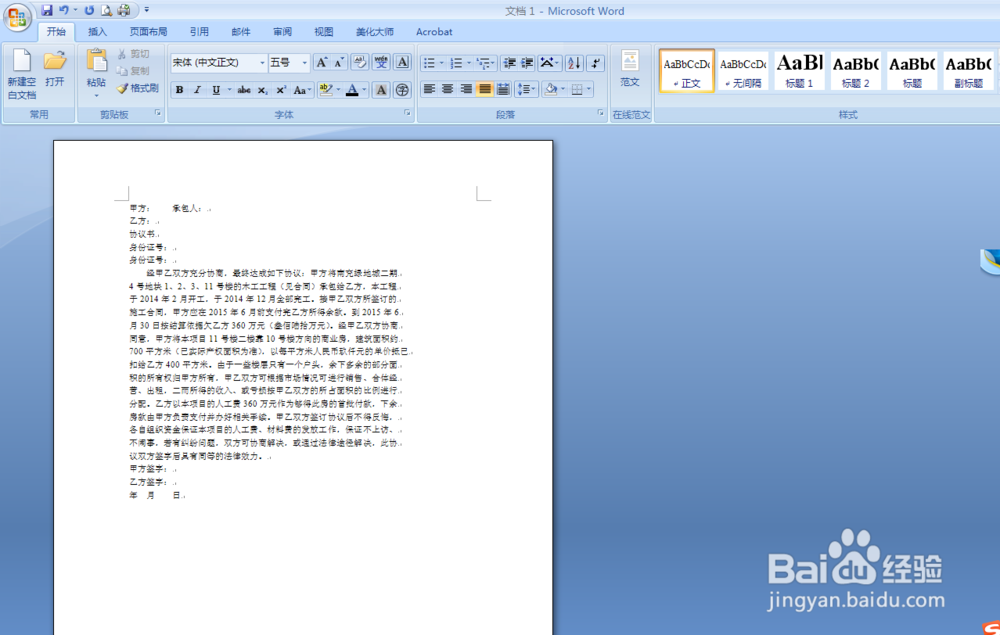This screenshot has width=1000, height=635.
Task: Toggle bold formatting
Action: [x=178, y=89]
